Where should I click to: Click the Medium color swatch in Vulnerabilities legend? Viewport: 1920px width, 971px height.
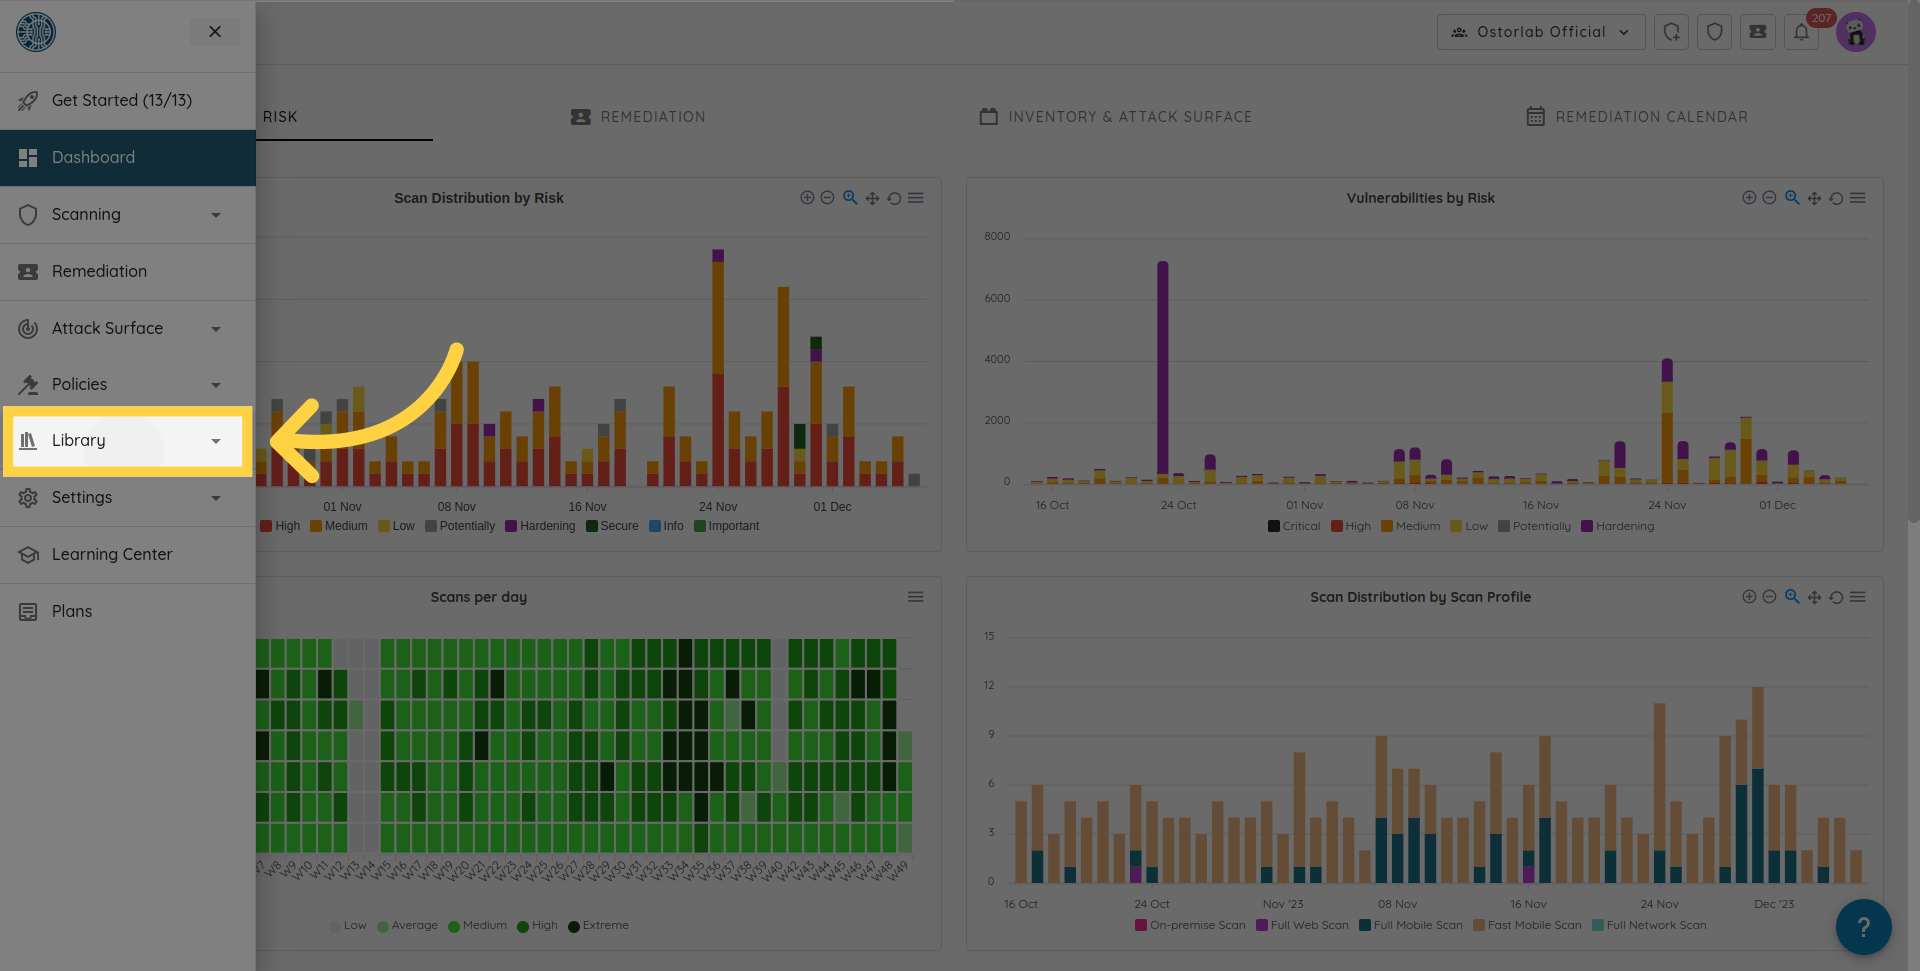point(1387,526)
